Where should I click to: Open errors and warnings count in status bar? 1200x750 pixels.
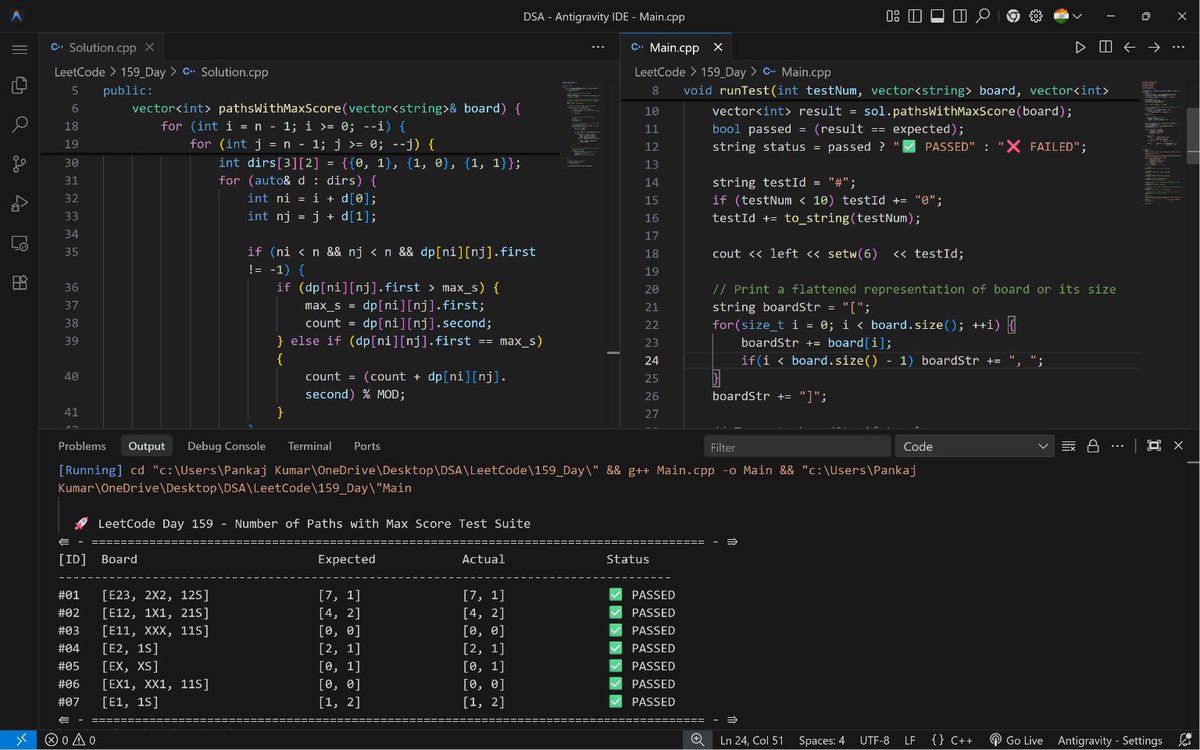tap(70, 740)
